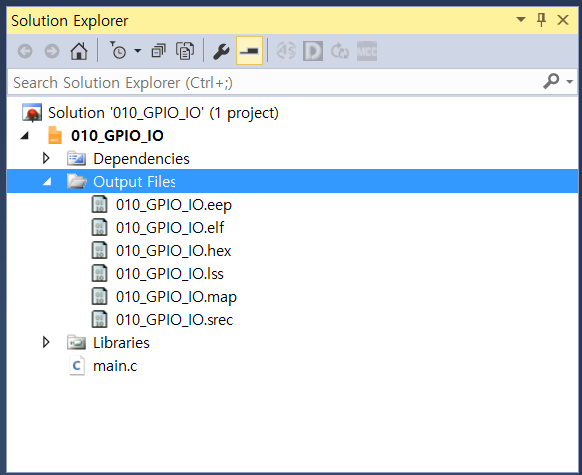Click the Libraries folder icon
The image size is (582, 475).
tap(76, 343)
